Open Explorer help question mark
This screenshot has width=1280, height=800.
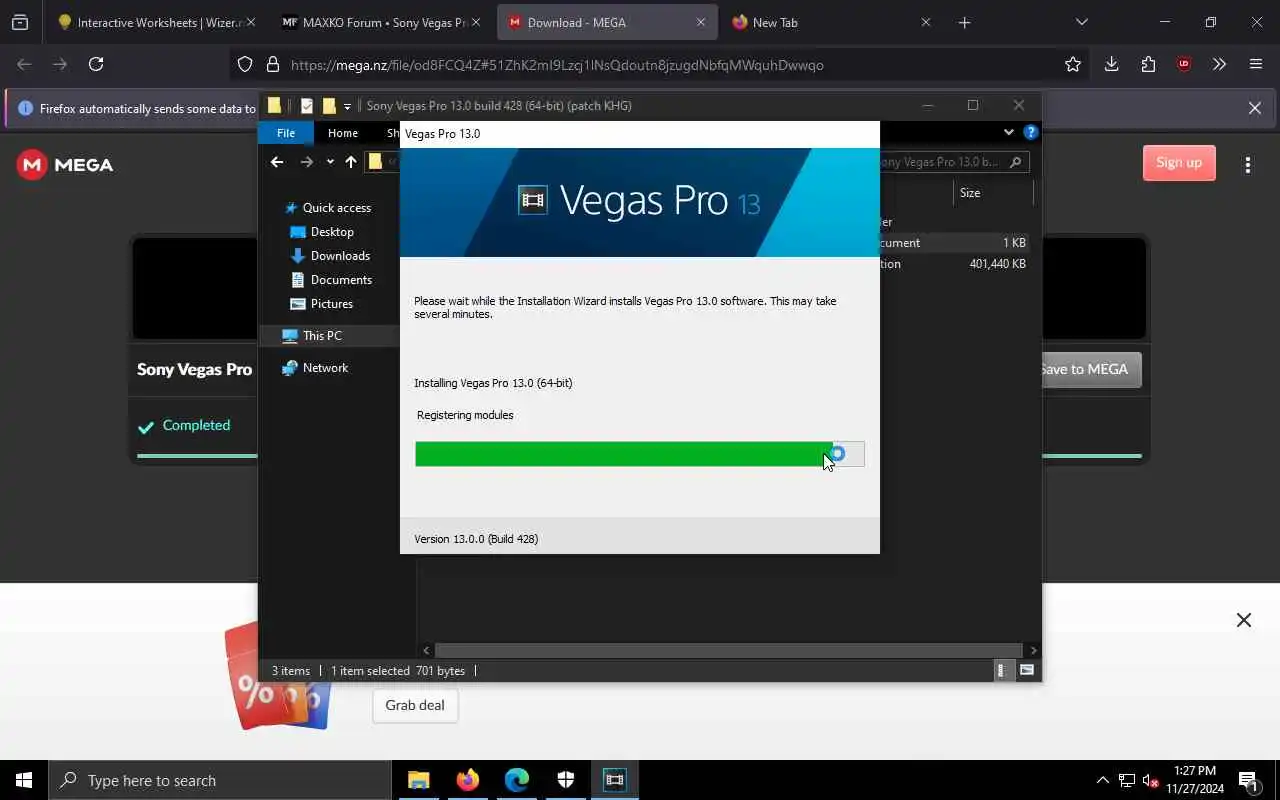[x=1031, y=132]
